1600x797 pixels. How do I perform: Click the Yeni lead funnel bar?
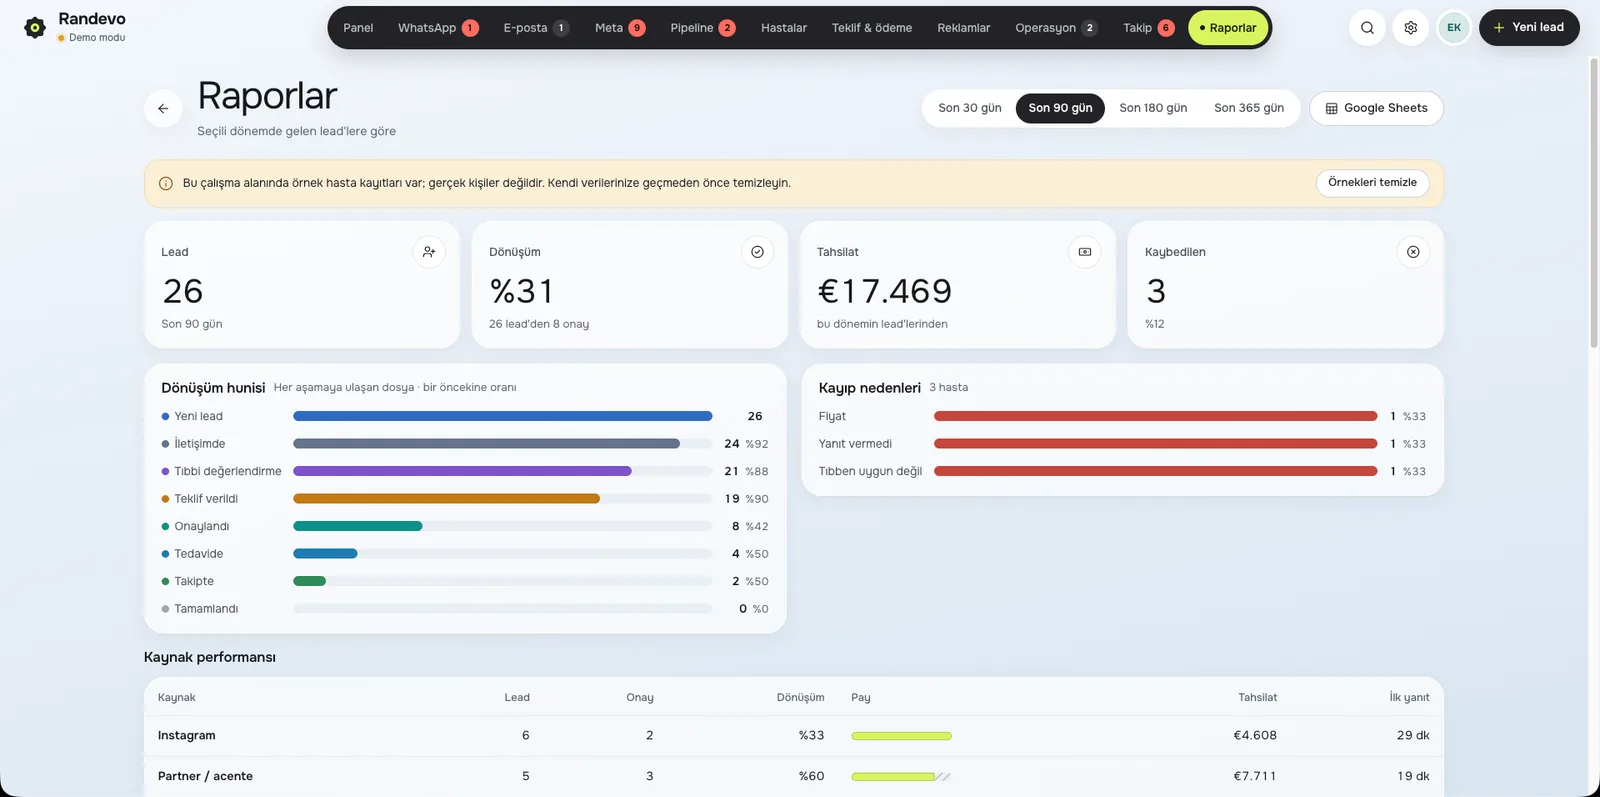[x=503, y=416]
